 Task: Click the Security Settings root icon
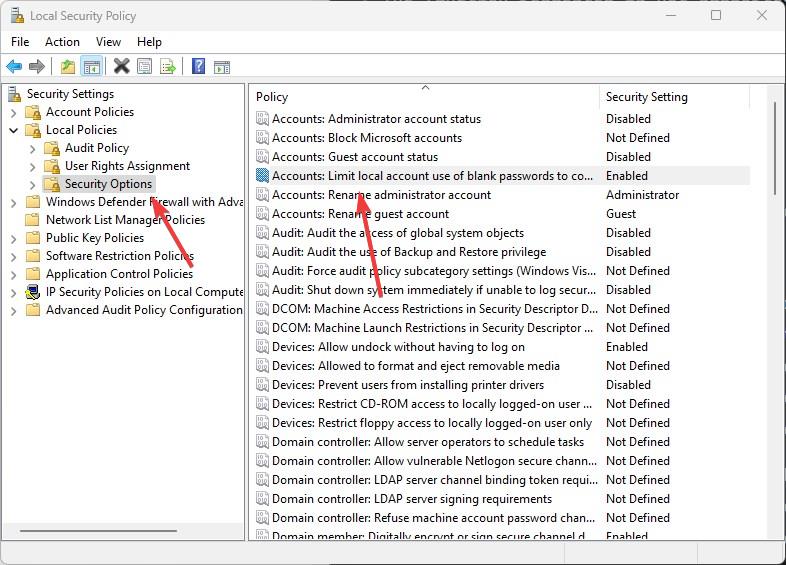point(15,94)
